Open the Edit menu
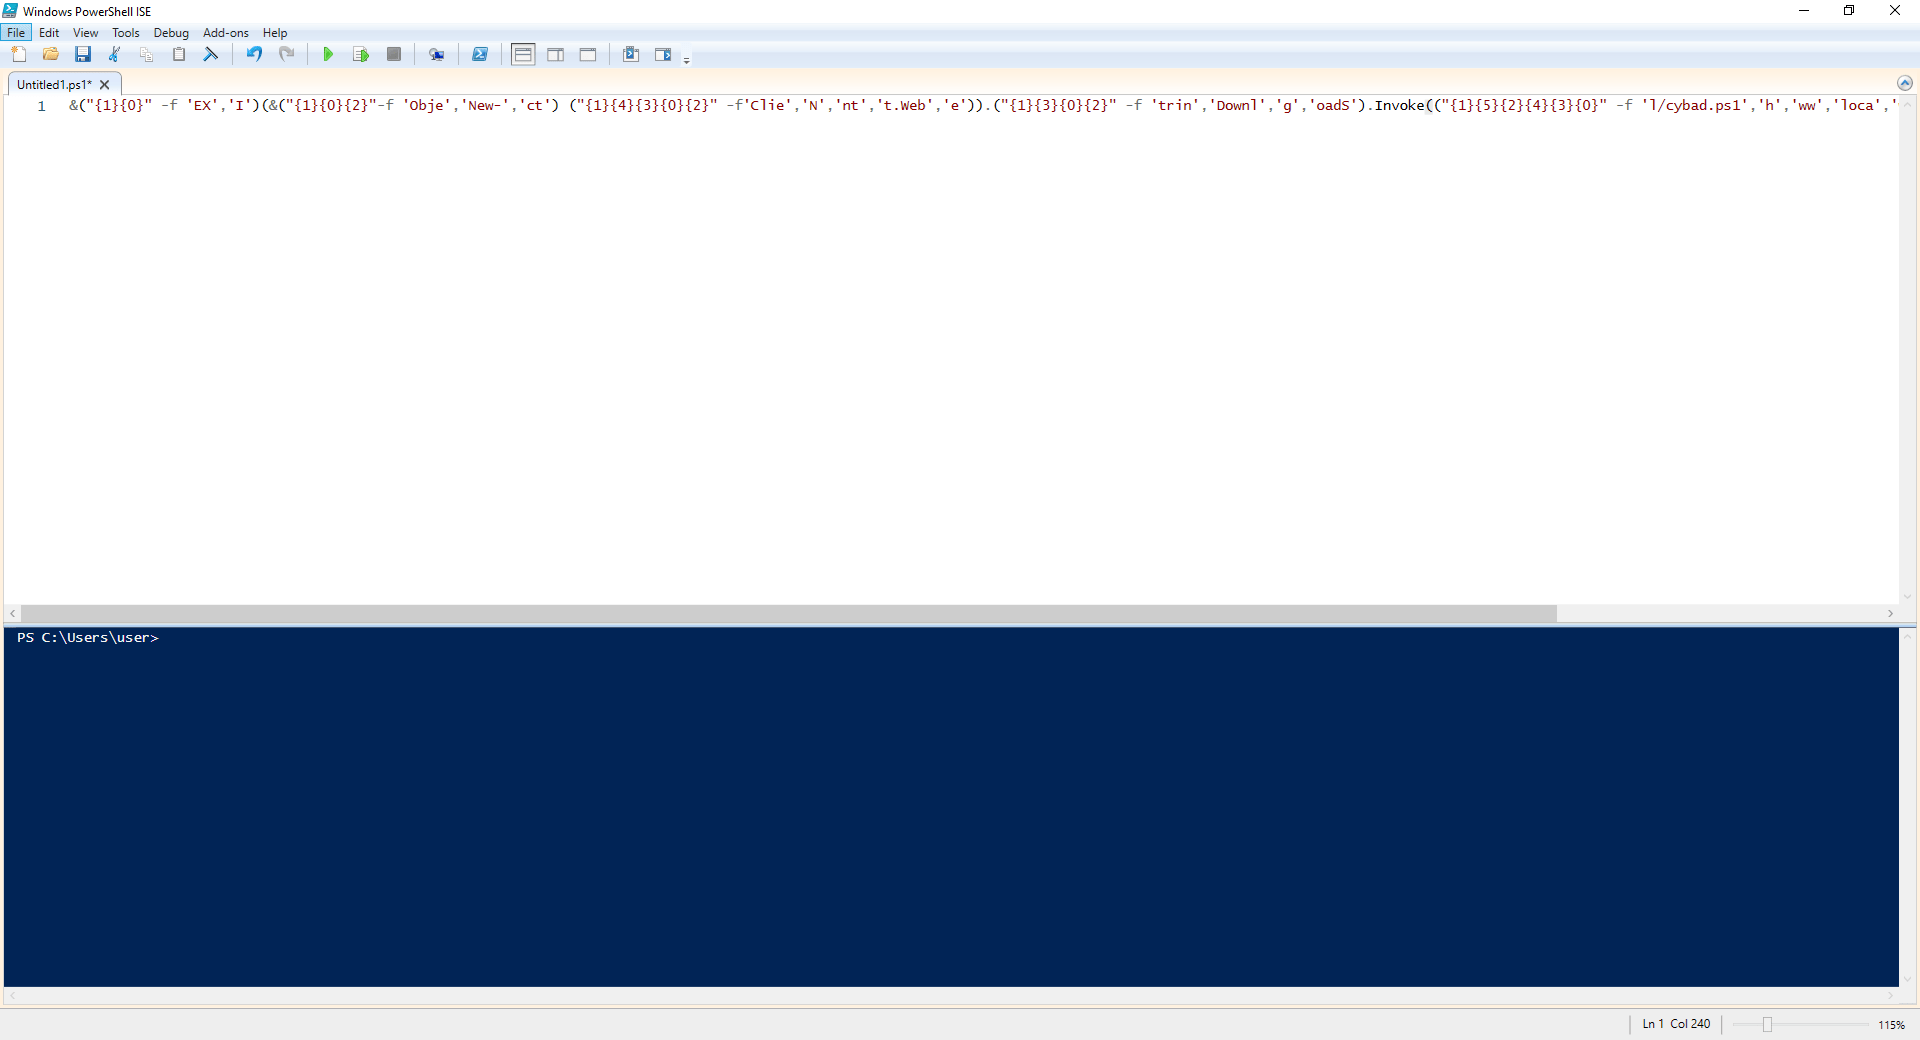 pyautogui.click(x=49, y=33)
